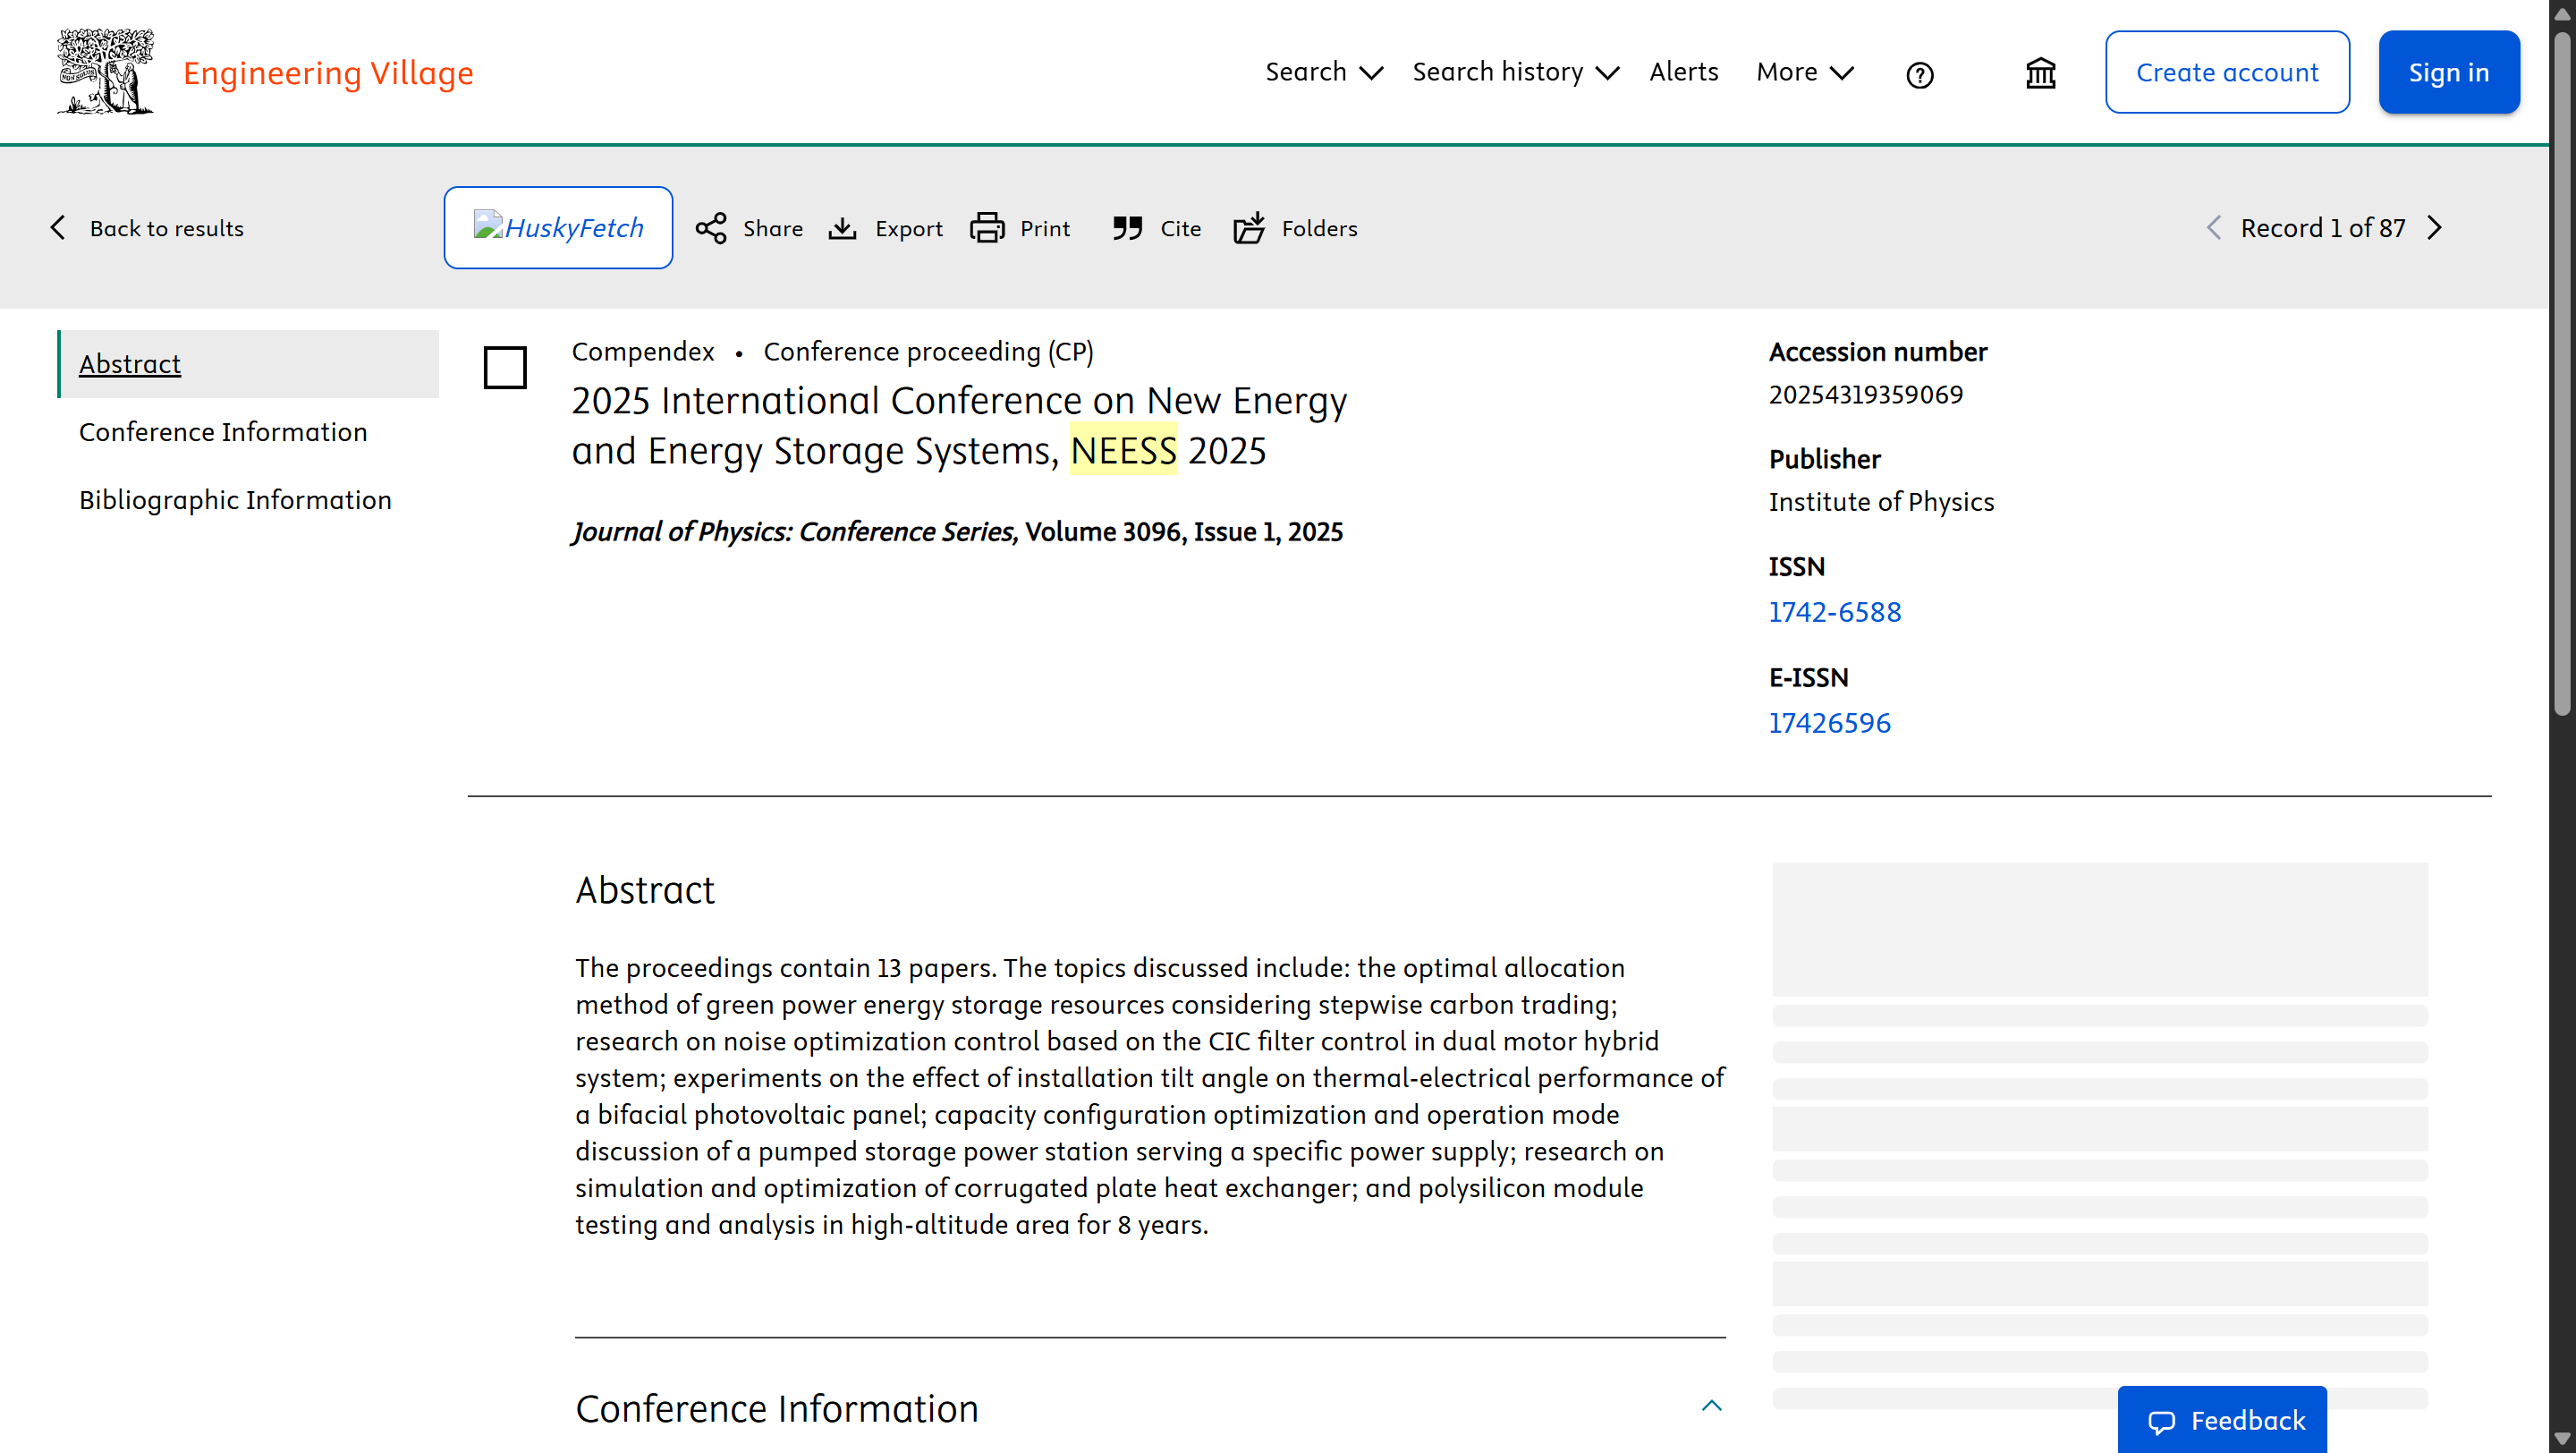Viewport: 2576px width, 1453px height.
Task: Open help via question mark icon
Action: pyautogui.click(x=1919, y=75)
